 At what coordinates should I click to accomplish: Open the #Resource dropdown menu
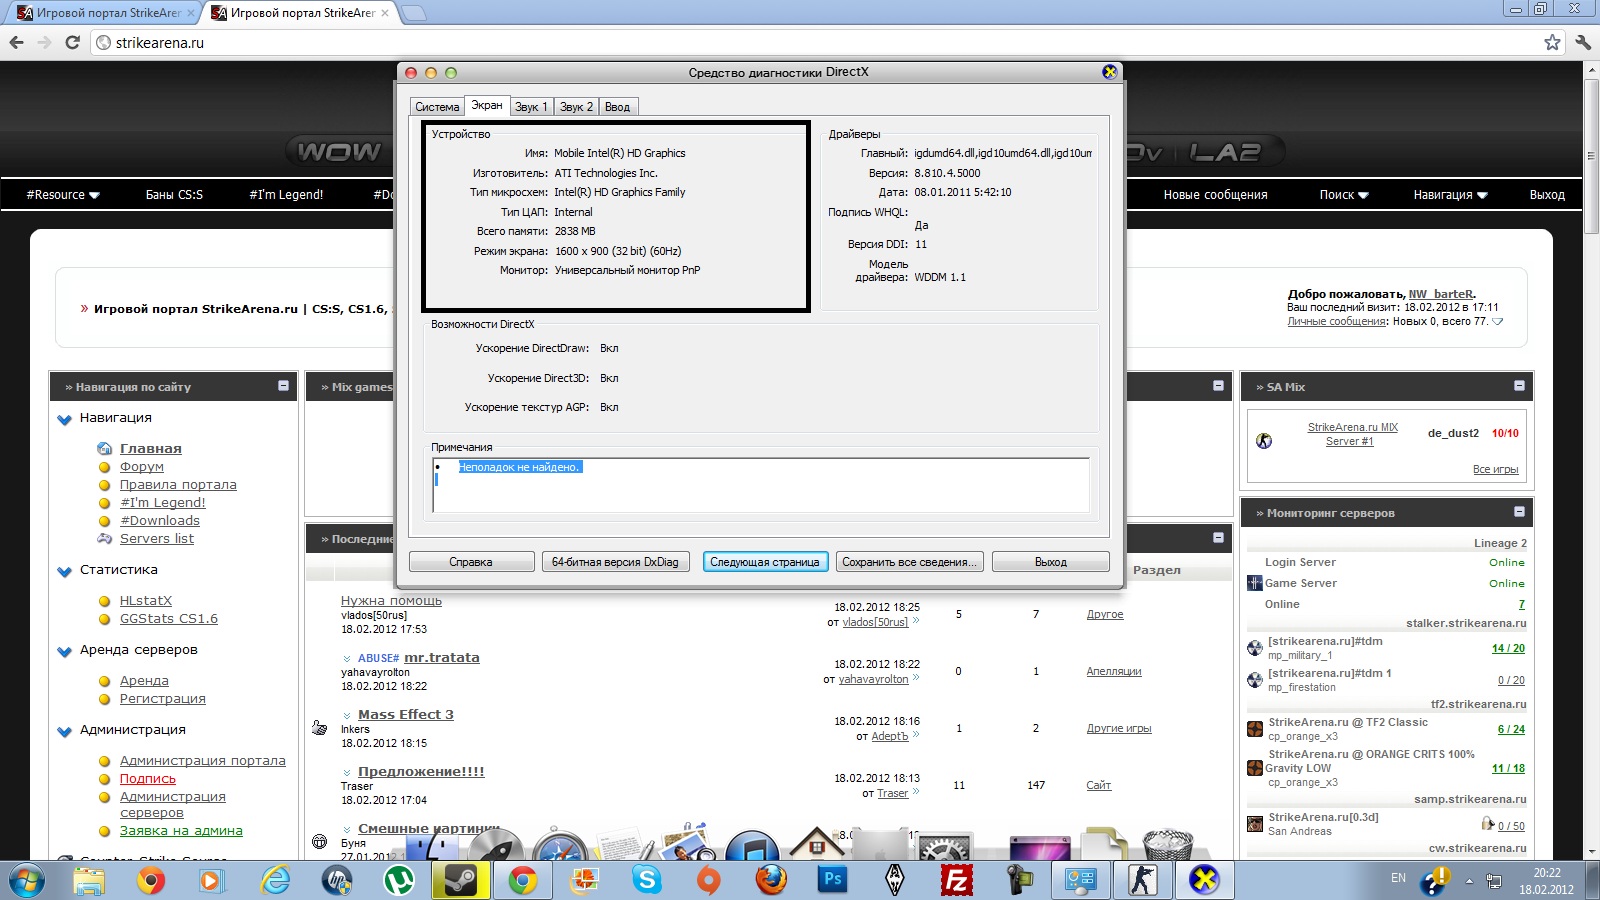[63, 195]
